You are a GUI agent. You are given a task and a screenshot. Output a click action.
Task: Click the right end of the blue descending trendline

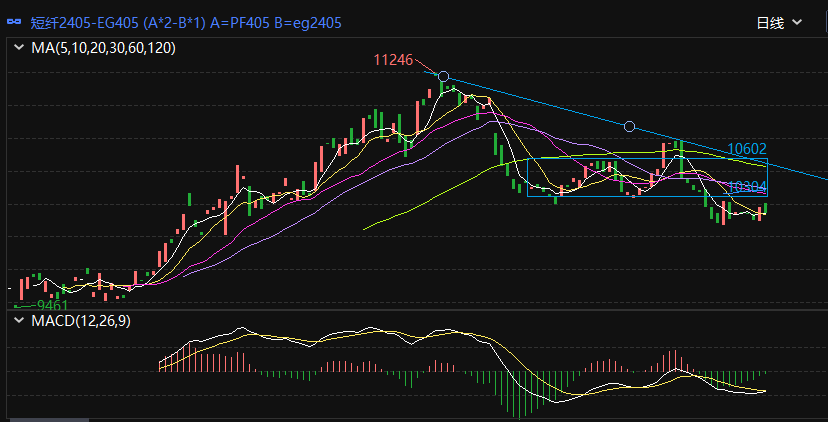click(824, 179)
